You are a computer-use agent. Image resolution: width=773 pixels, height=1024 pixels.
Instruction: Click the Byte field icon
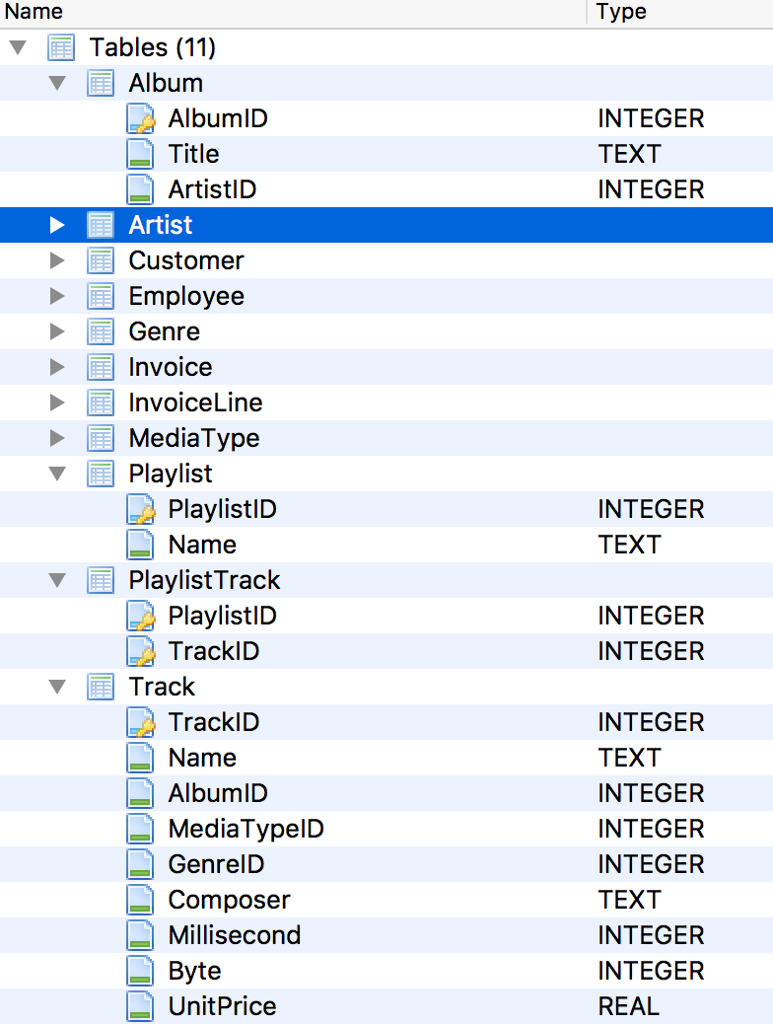[x=140, y=970]
